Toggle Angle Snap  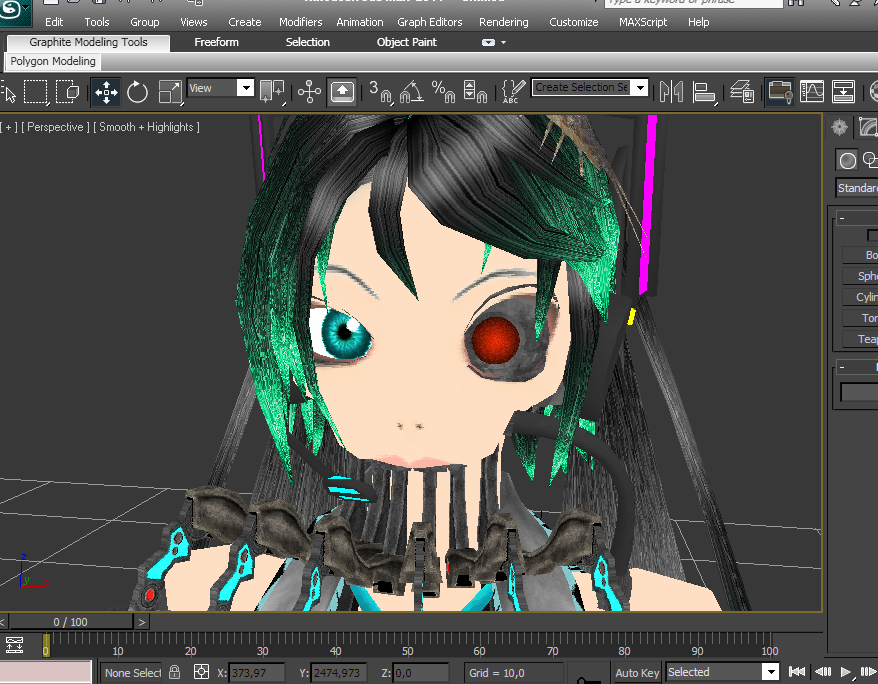tap(412, 92)
